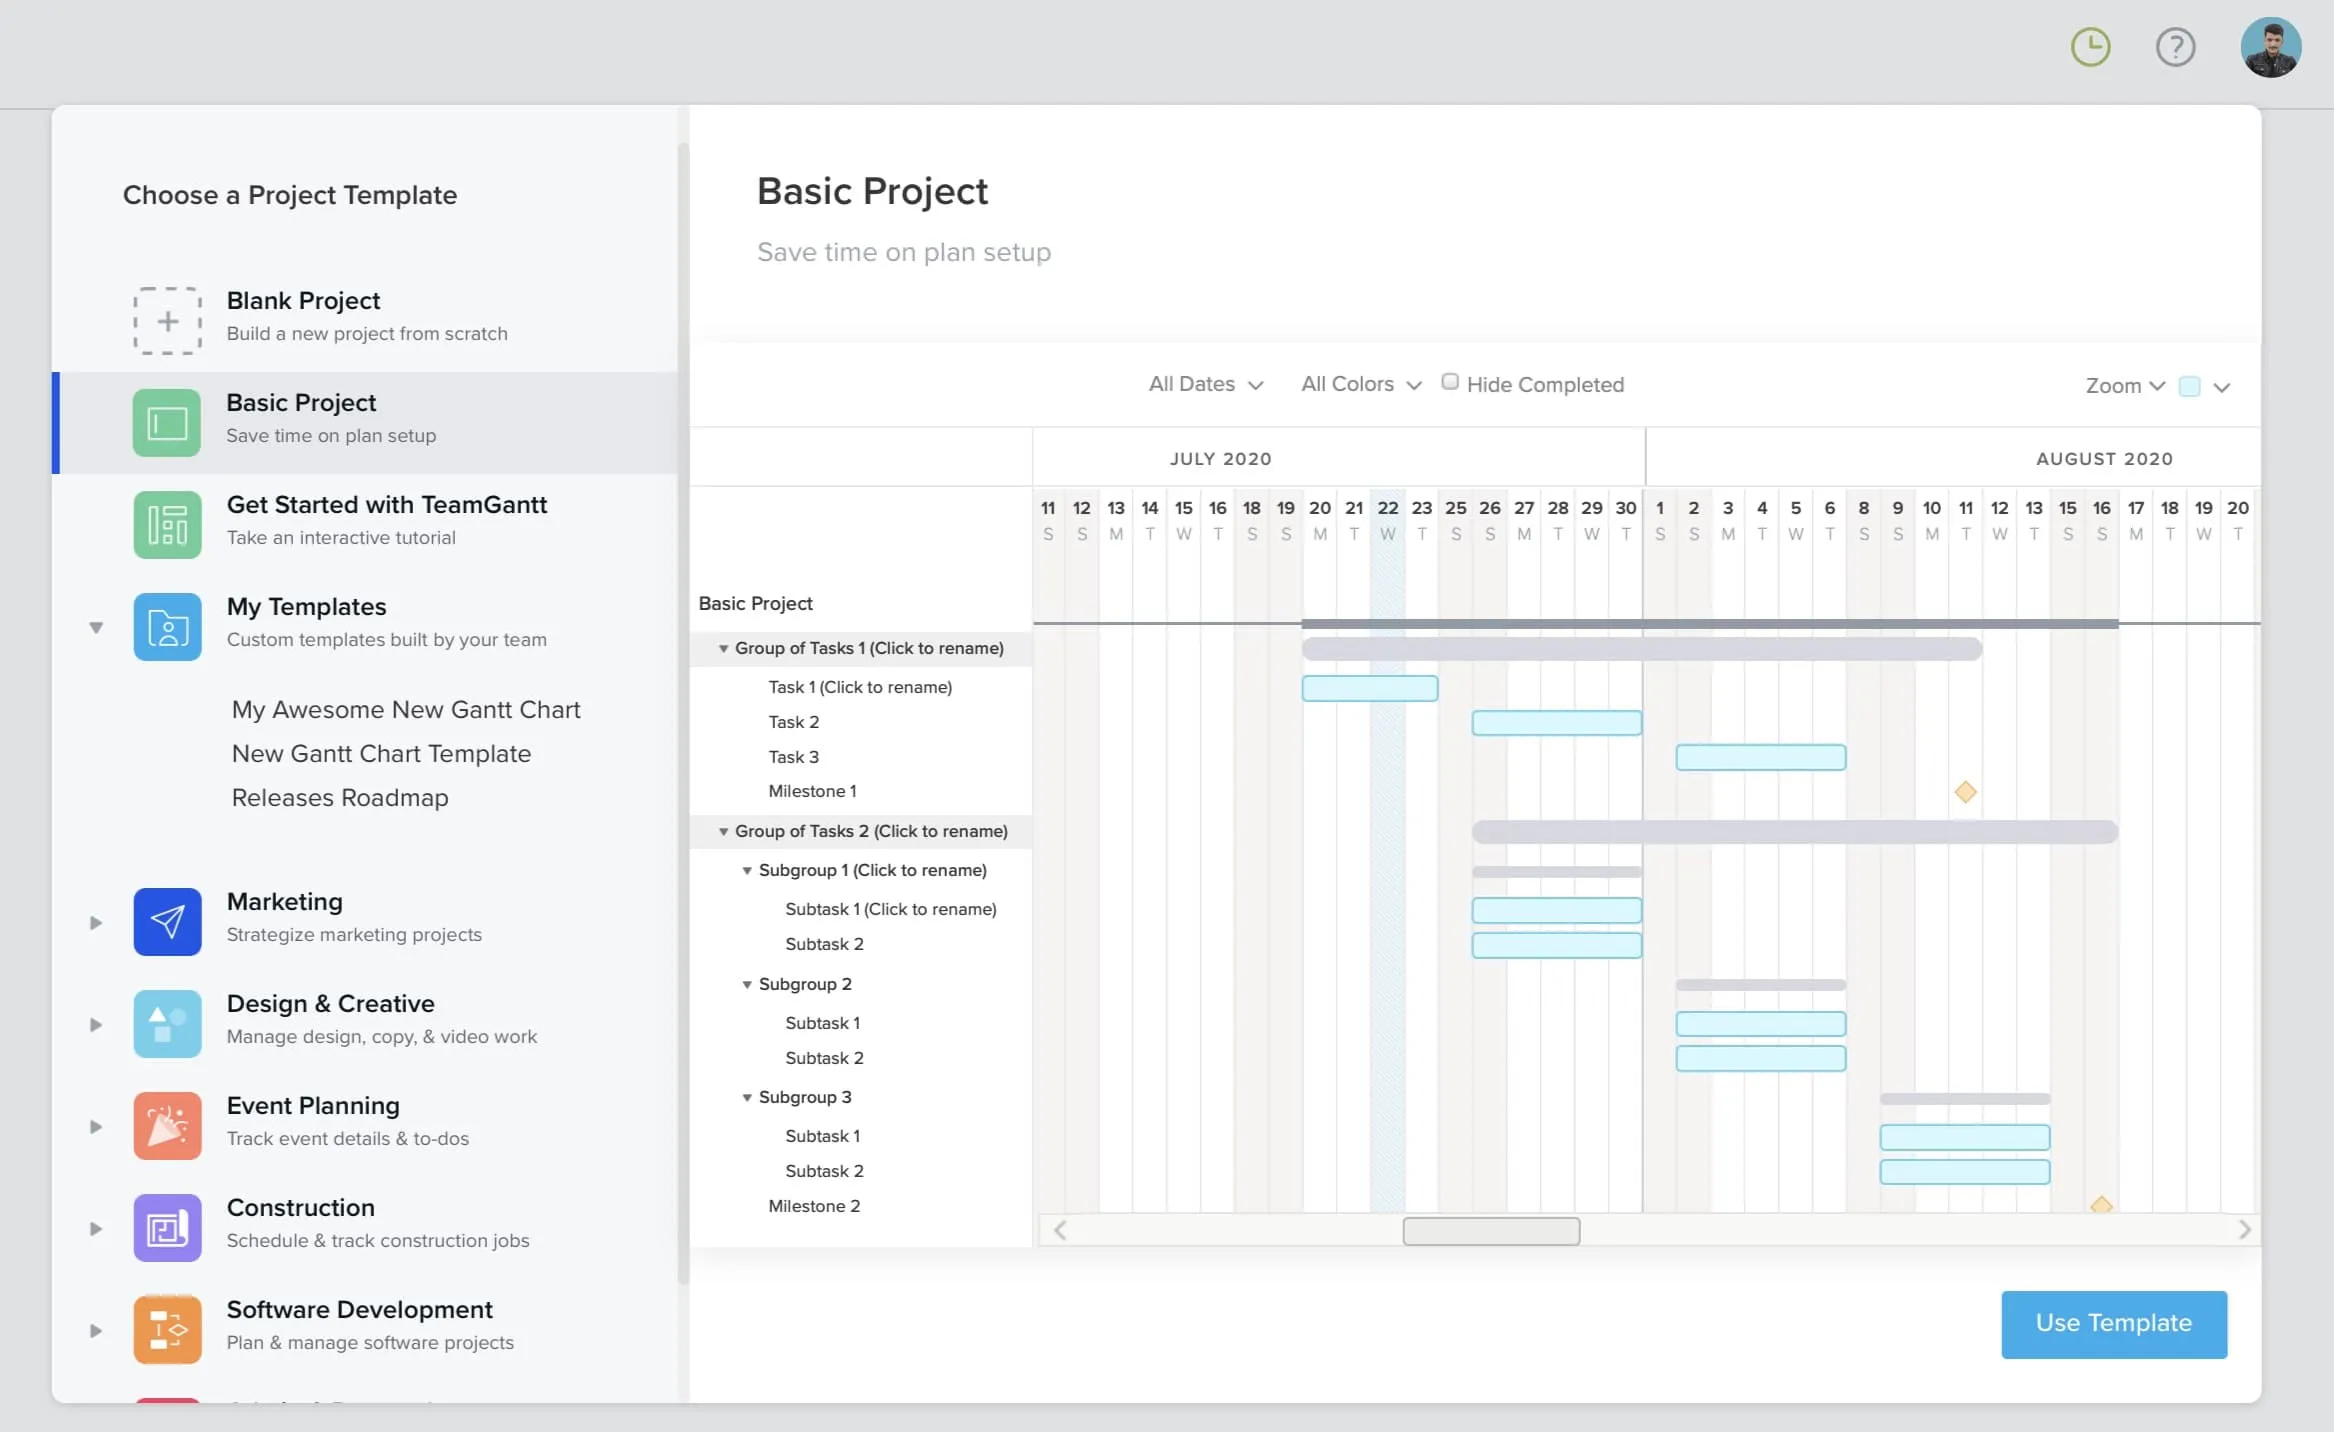
Task: Click the Get Started with TeamGantt icon
Action: (167, 524)
